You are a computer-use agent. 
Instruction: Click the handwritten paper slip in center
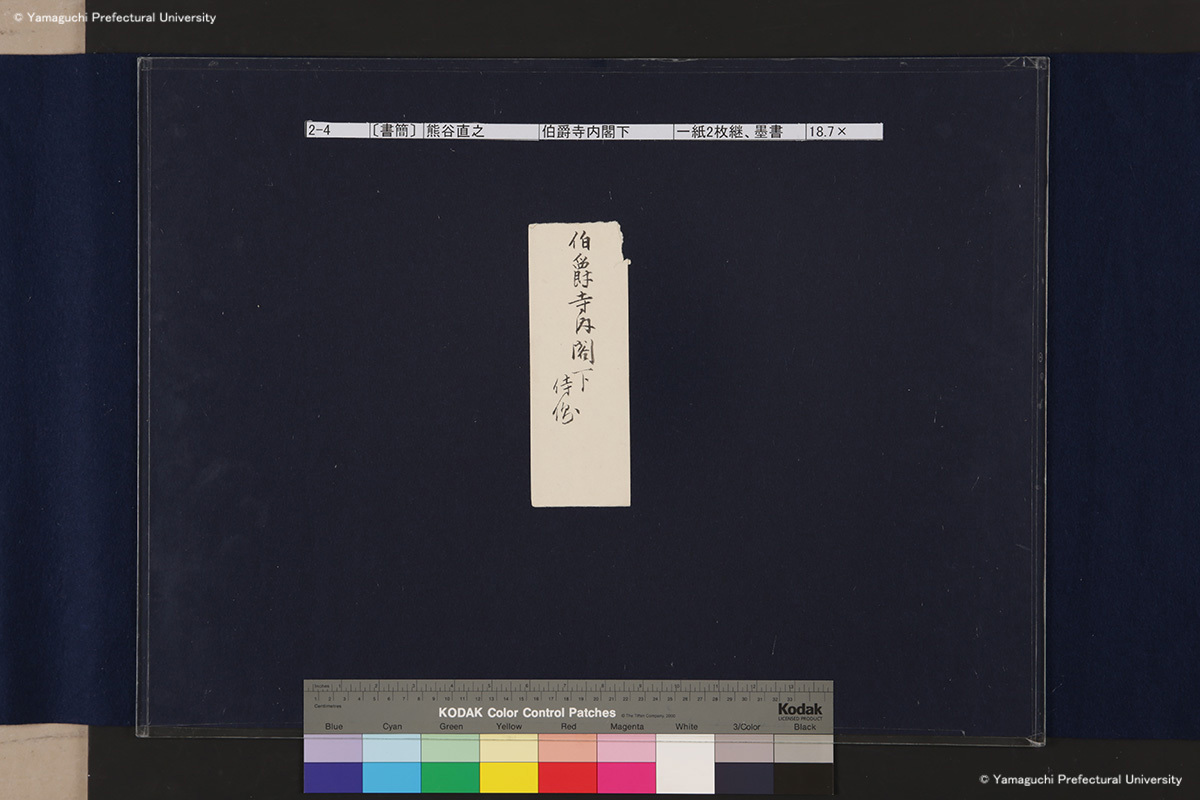(x=579, y=365)
